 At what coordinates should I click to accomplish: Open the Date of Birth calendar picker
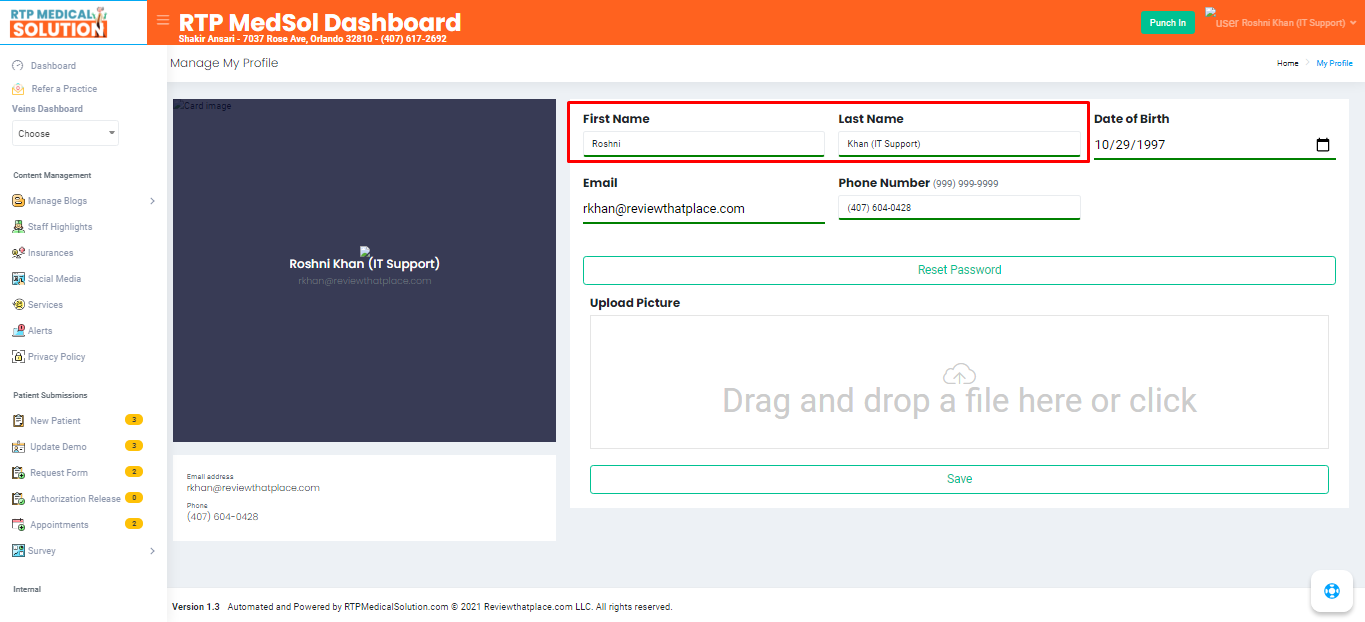click(x=1323, y=145)
